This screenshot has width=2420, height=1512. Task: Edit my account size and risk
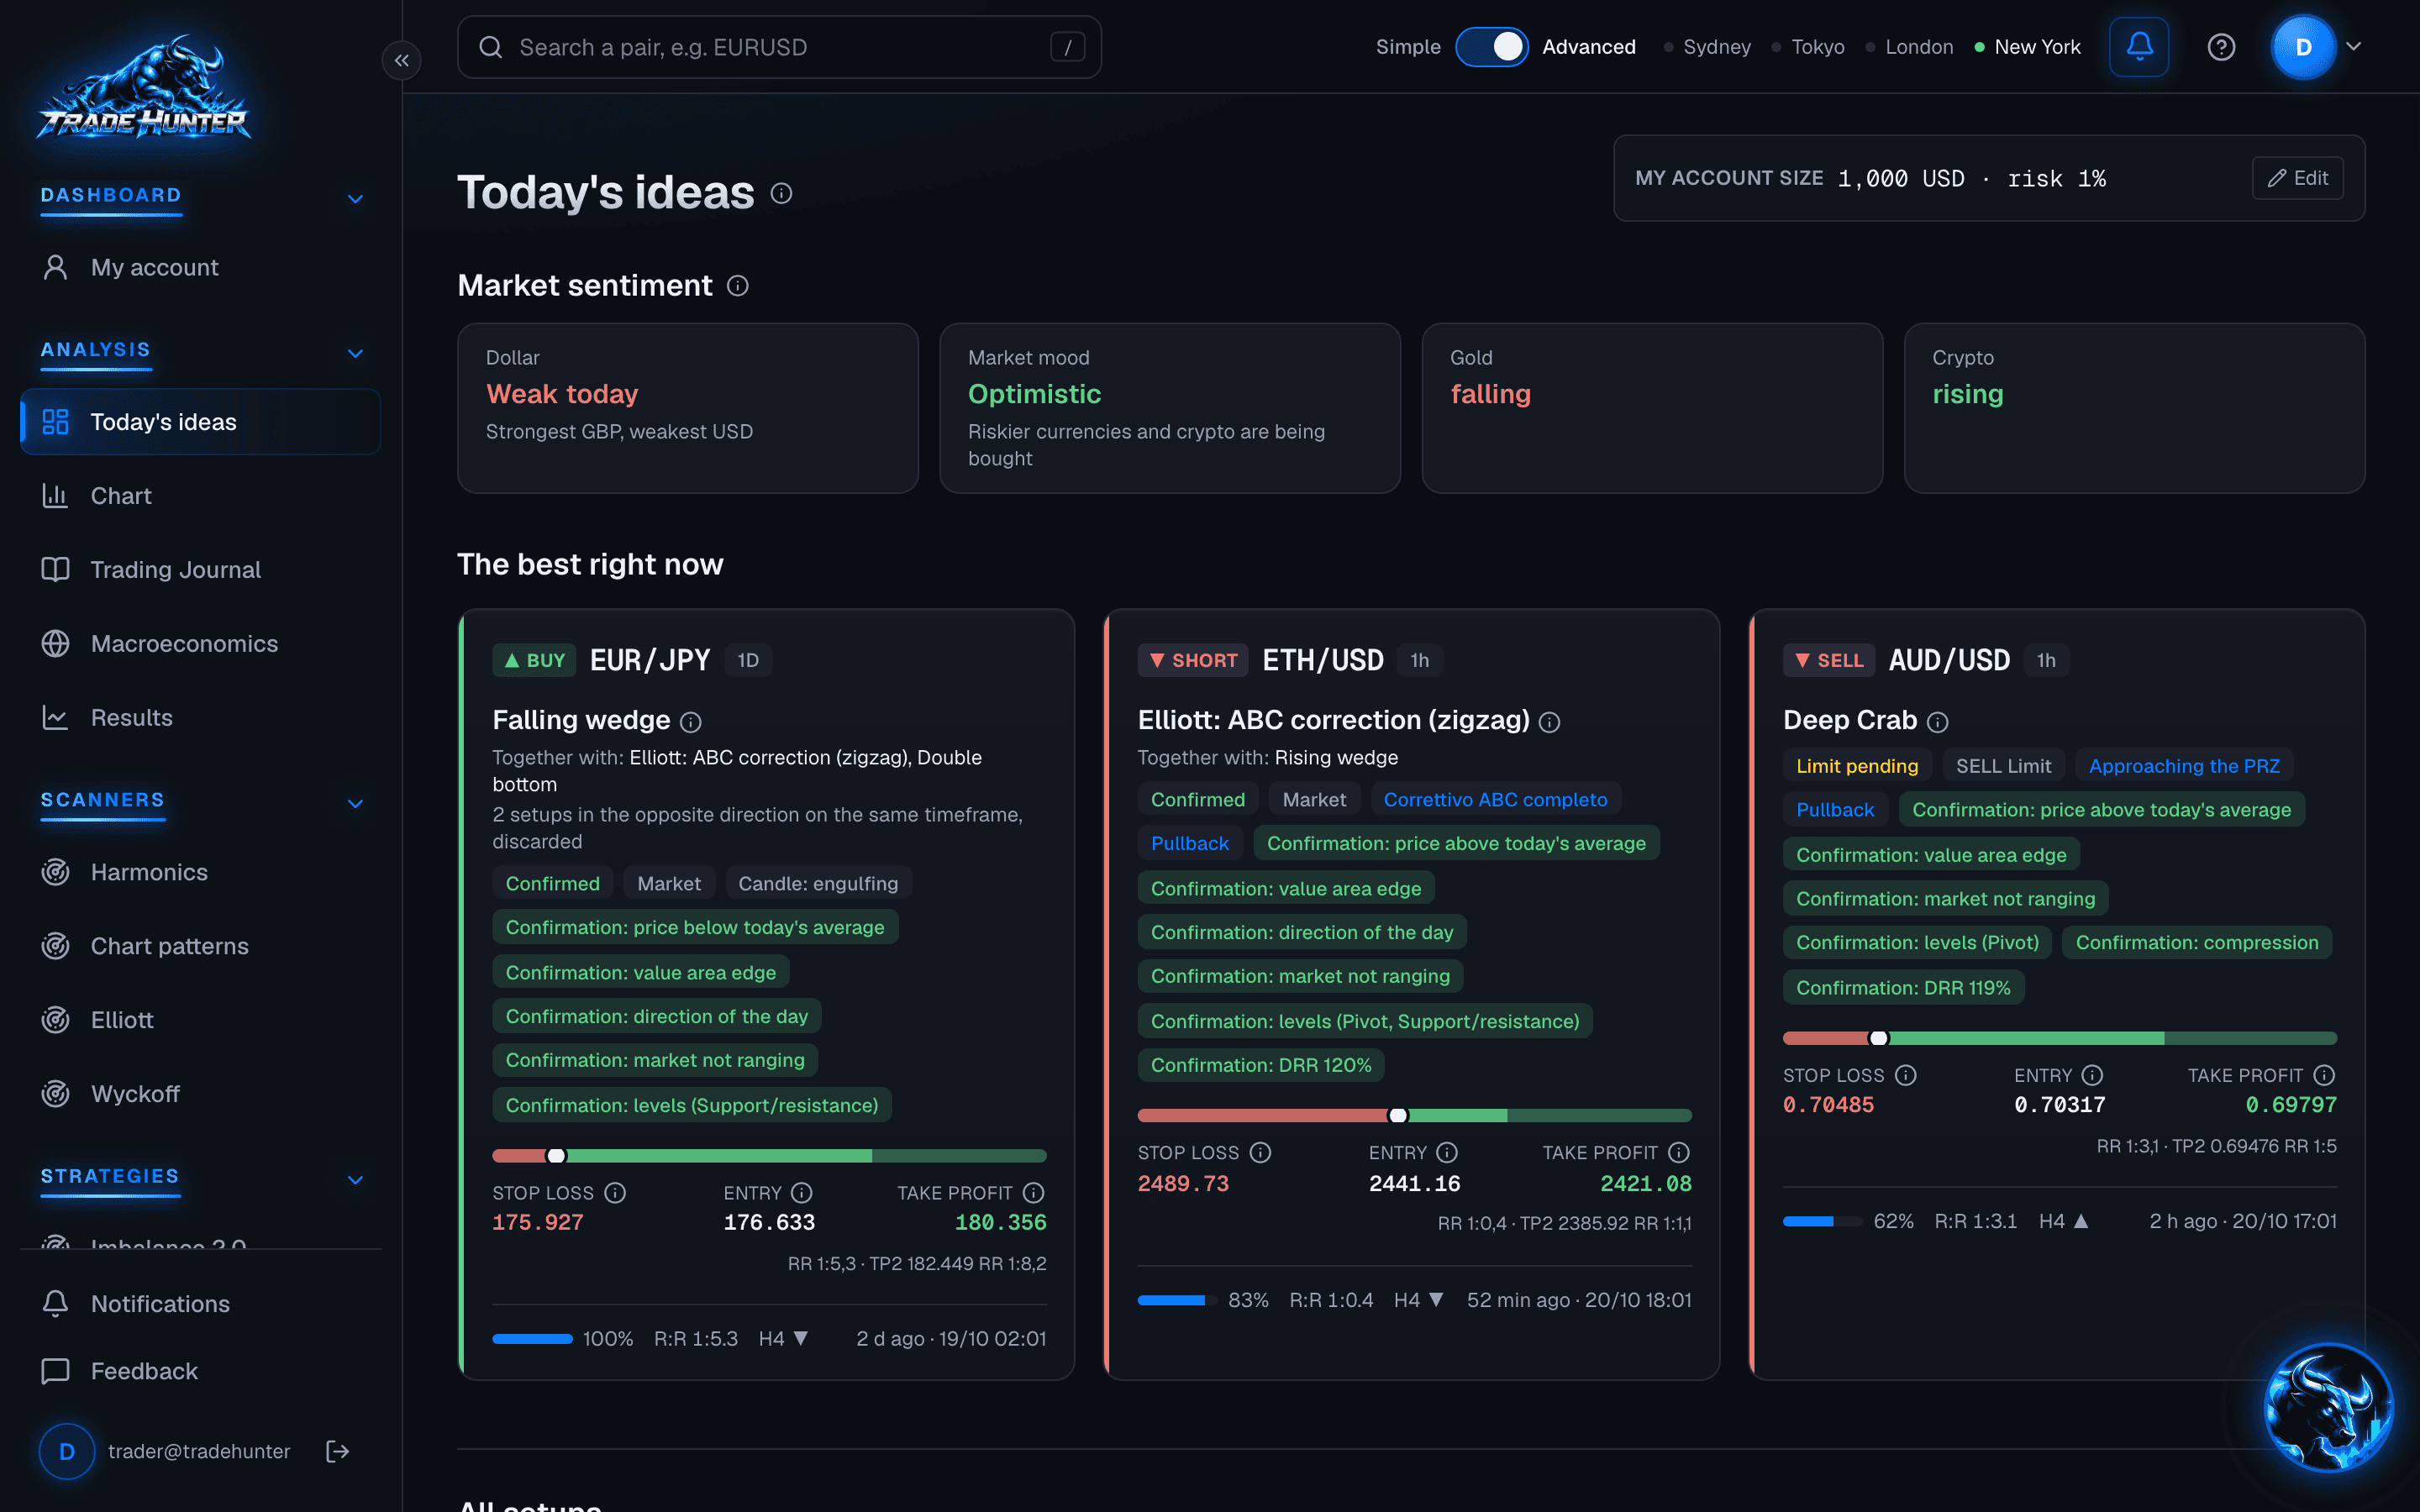2297,178
